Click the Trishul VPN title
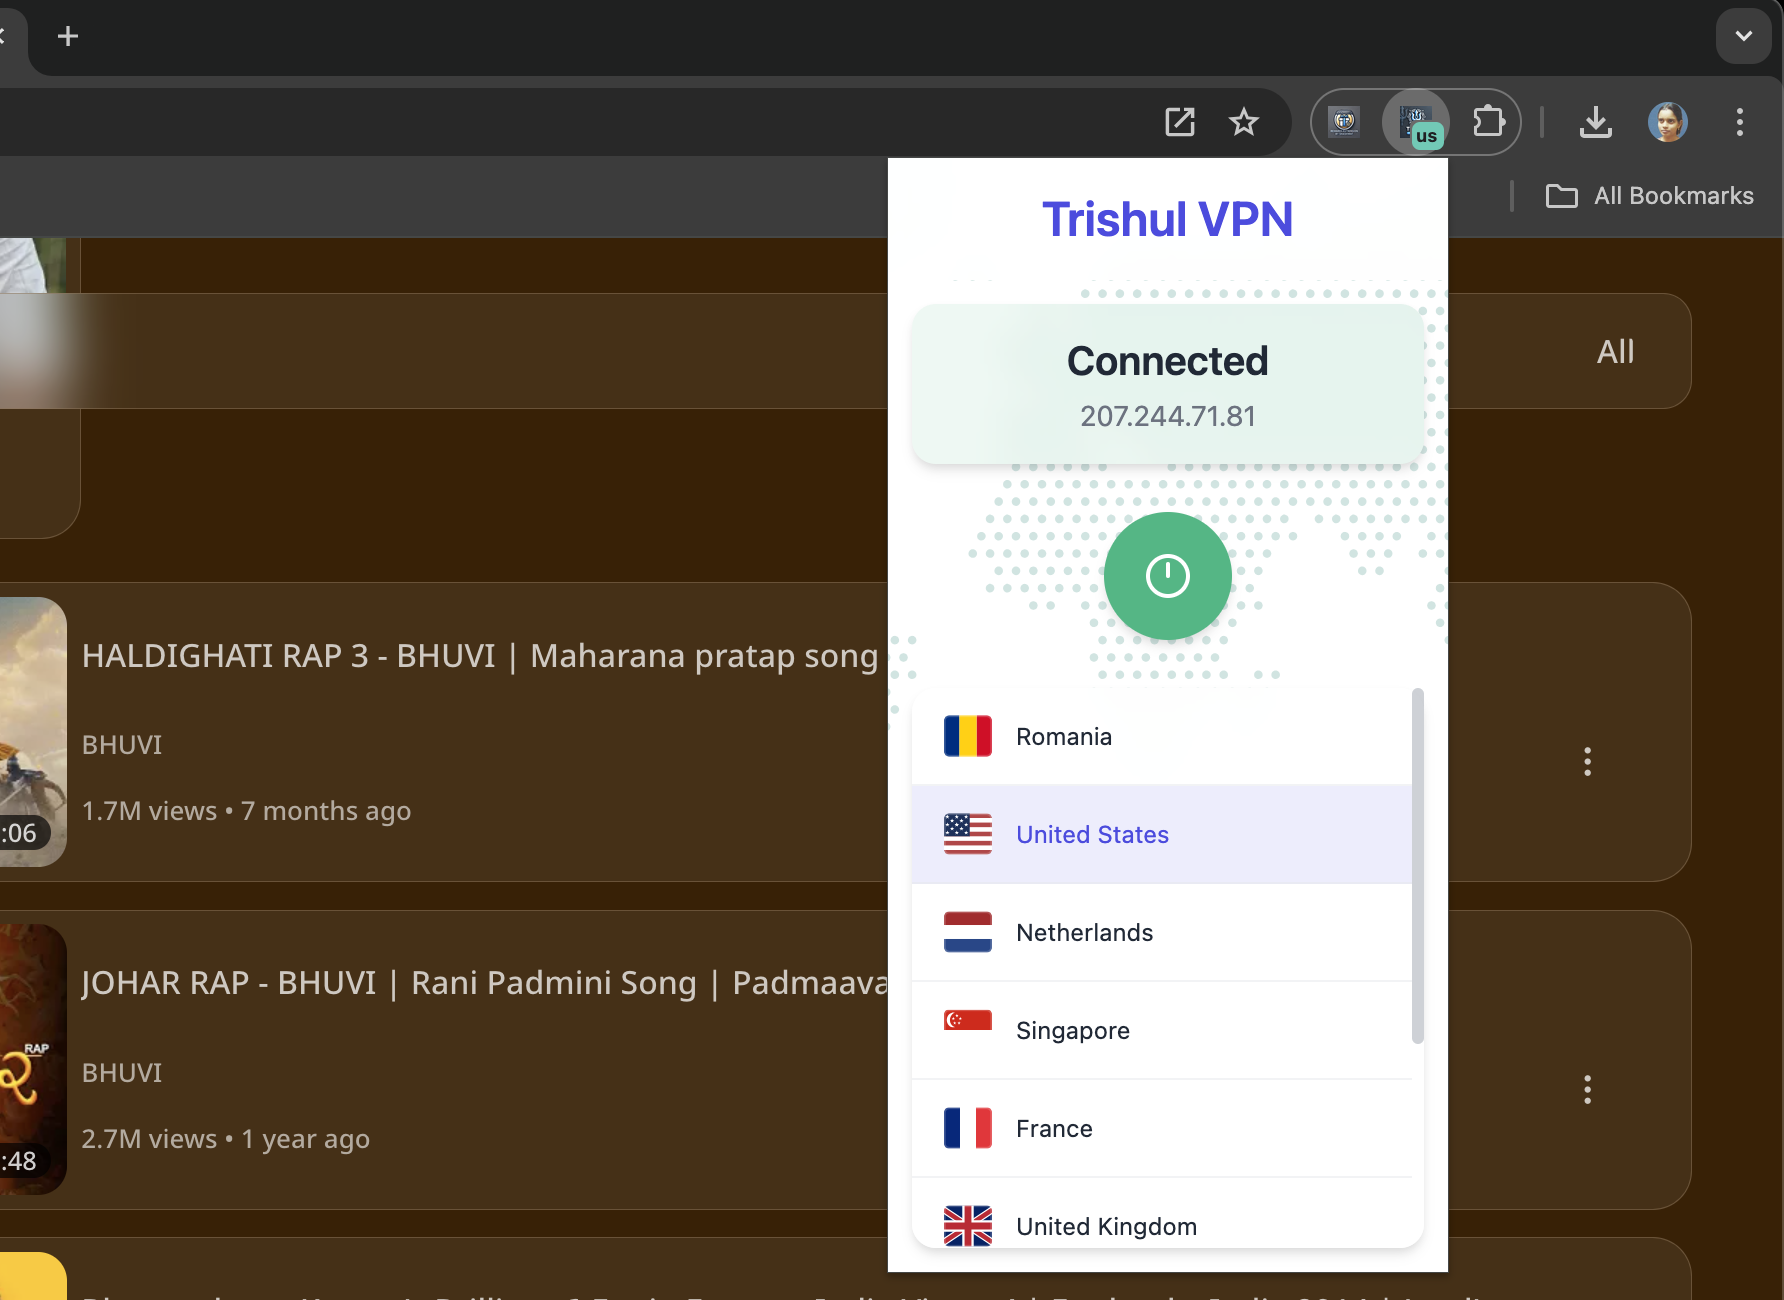This screenshot has width=1784, height=1300. pyautogui.click(x=1167, y=219)
